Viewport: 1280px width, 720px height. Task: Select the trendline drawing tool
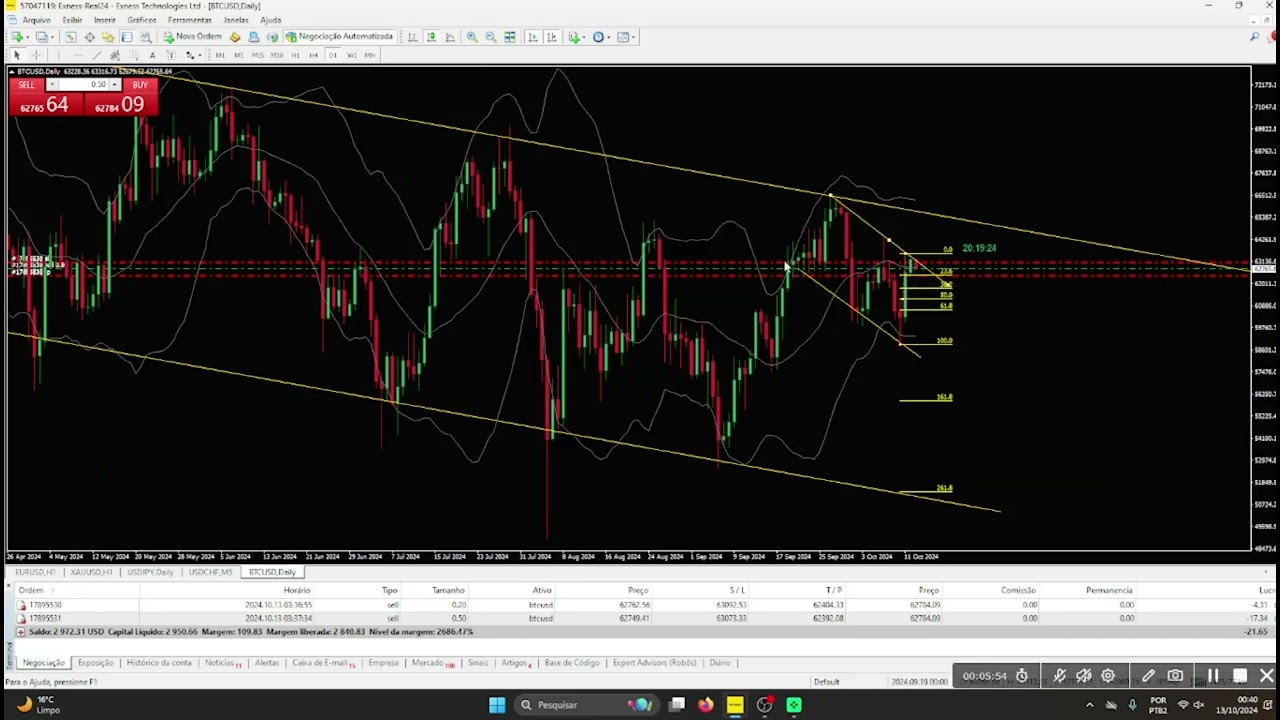[96, 55]
